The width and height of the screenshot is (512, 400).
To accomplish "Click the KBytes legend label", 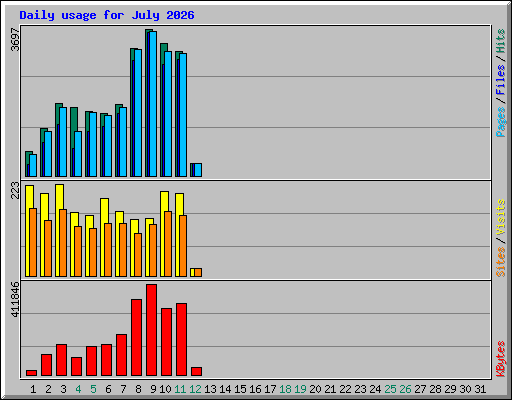I will [500, 359].
